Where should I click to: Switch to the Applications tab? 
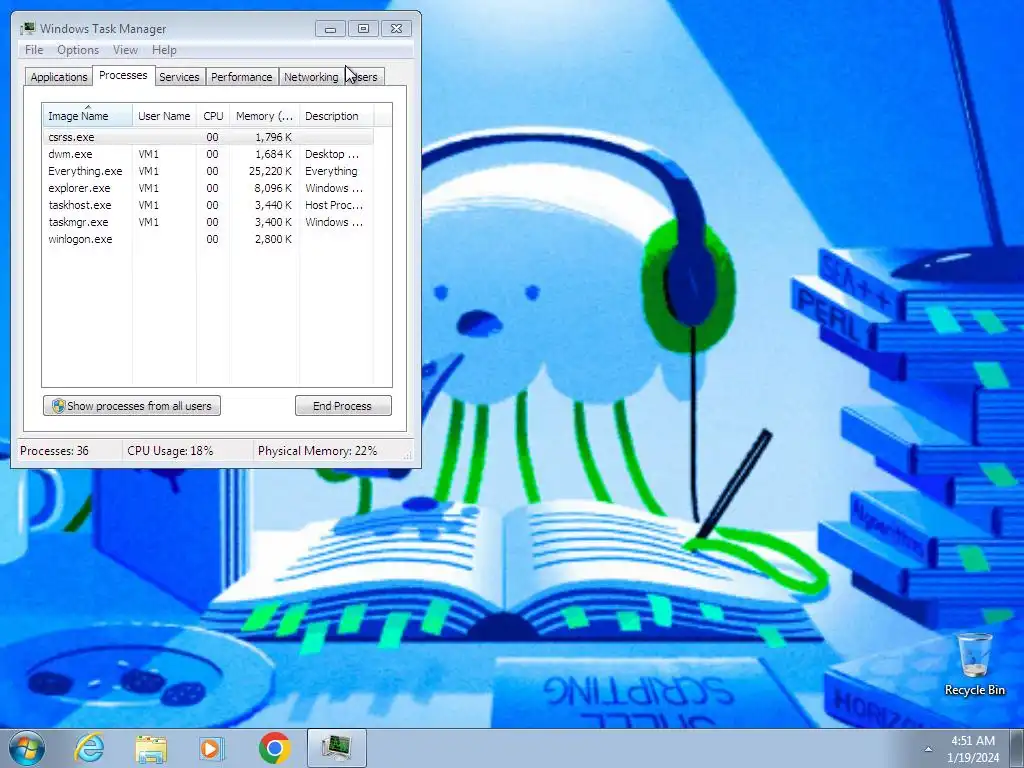(x=59, y=77)
